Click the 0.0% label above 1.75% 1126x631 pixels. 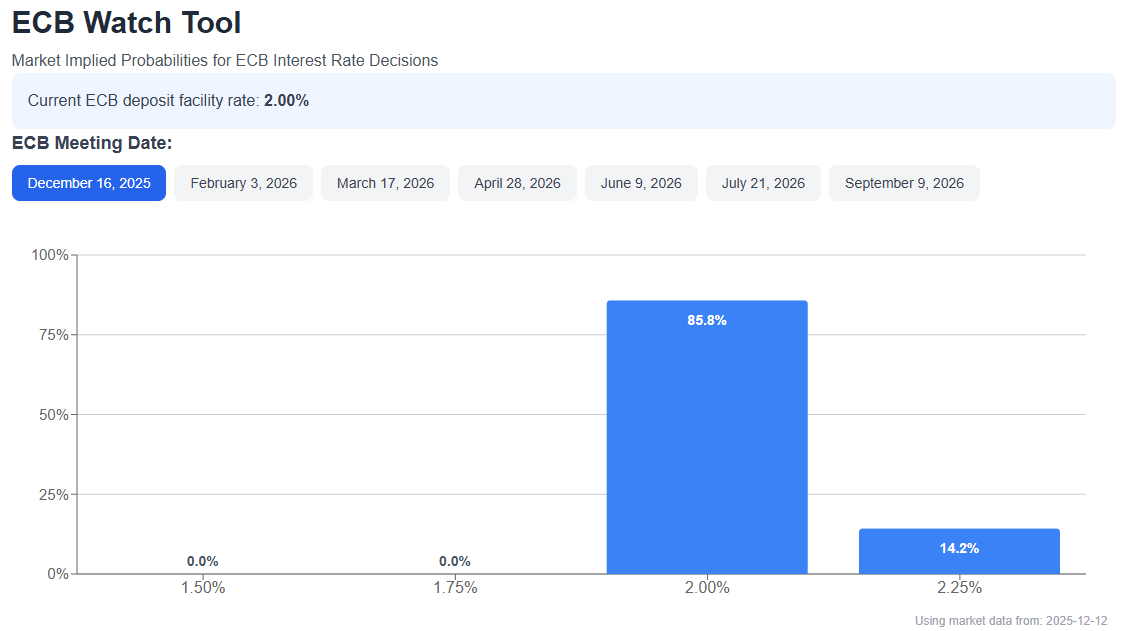click(x=455, y=561)
